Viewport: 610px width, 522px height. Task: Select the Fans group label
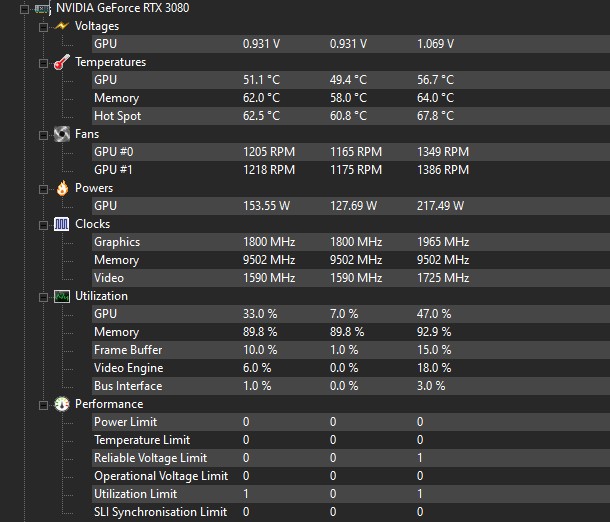[87, 134]
